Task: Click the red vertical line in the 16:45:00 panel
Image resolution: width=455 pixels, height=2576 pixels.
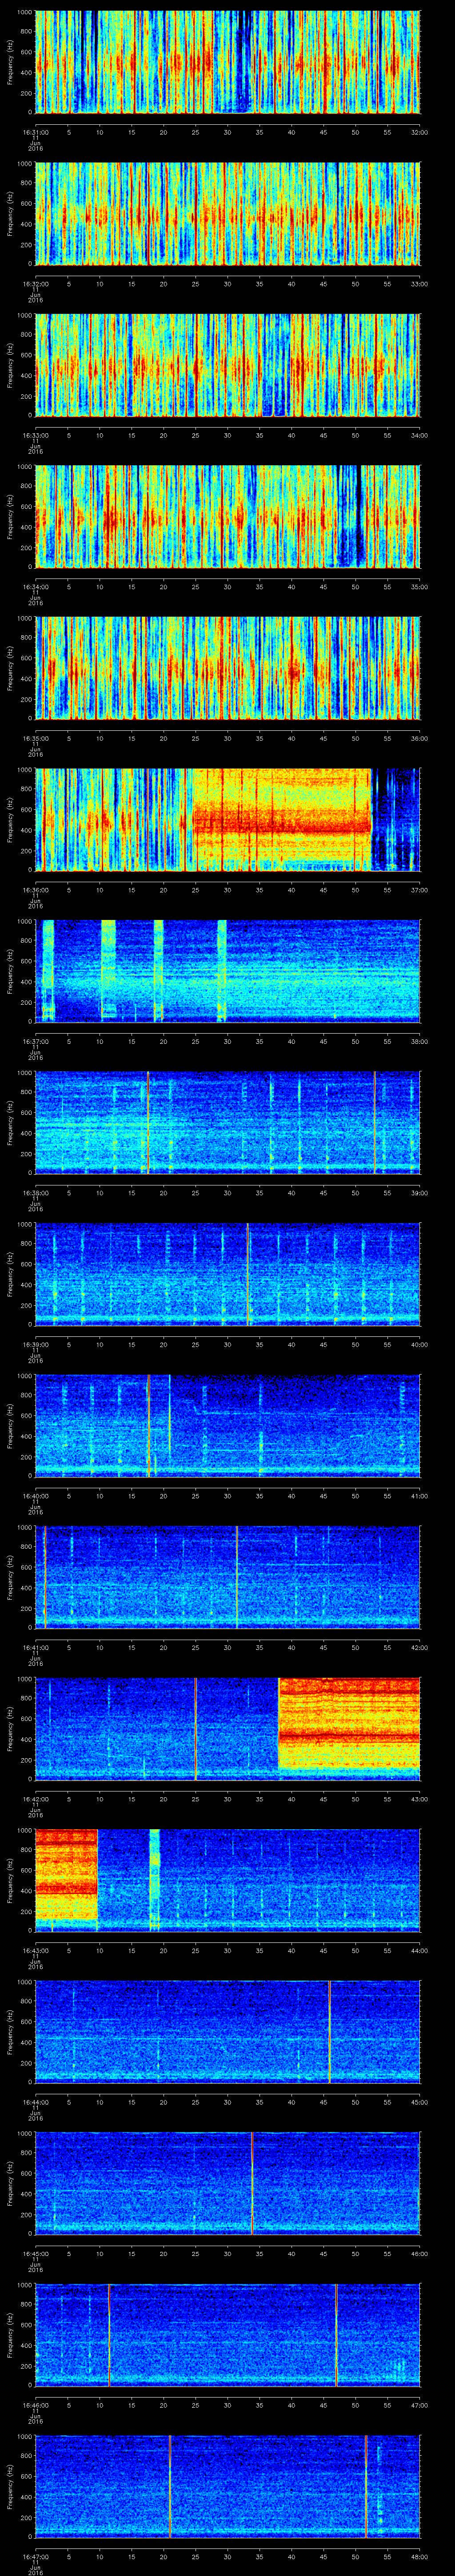Action: [x=252, y=2184]
